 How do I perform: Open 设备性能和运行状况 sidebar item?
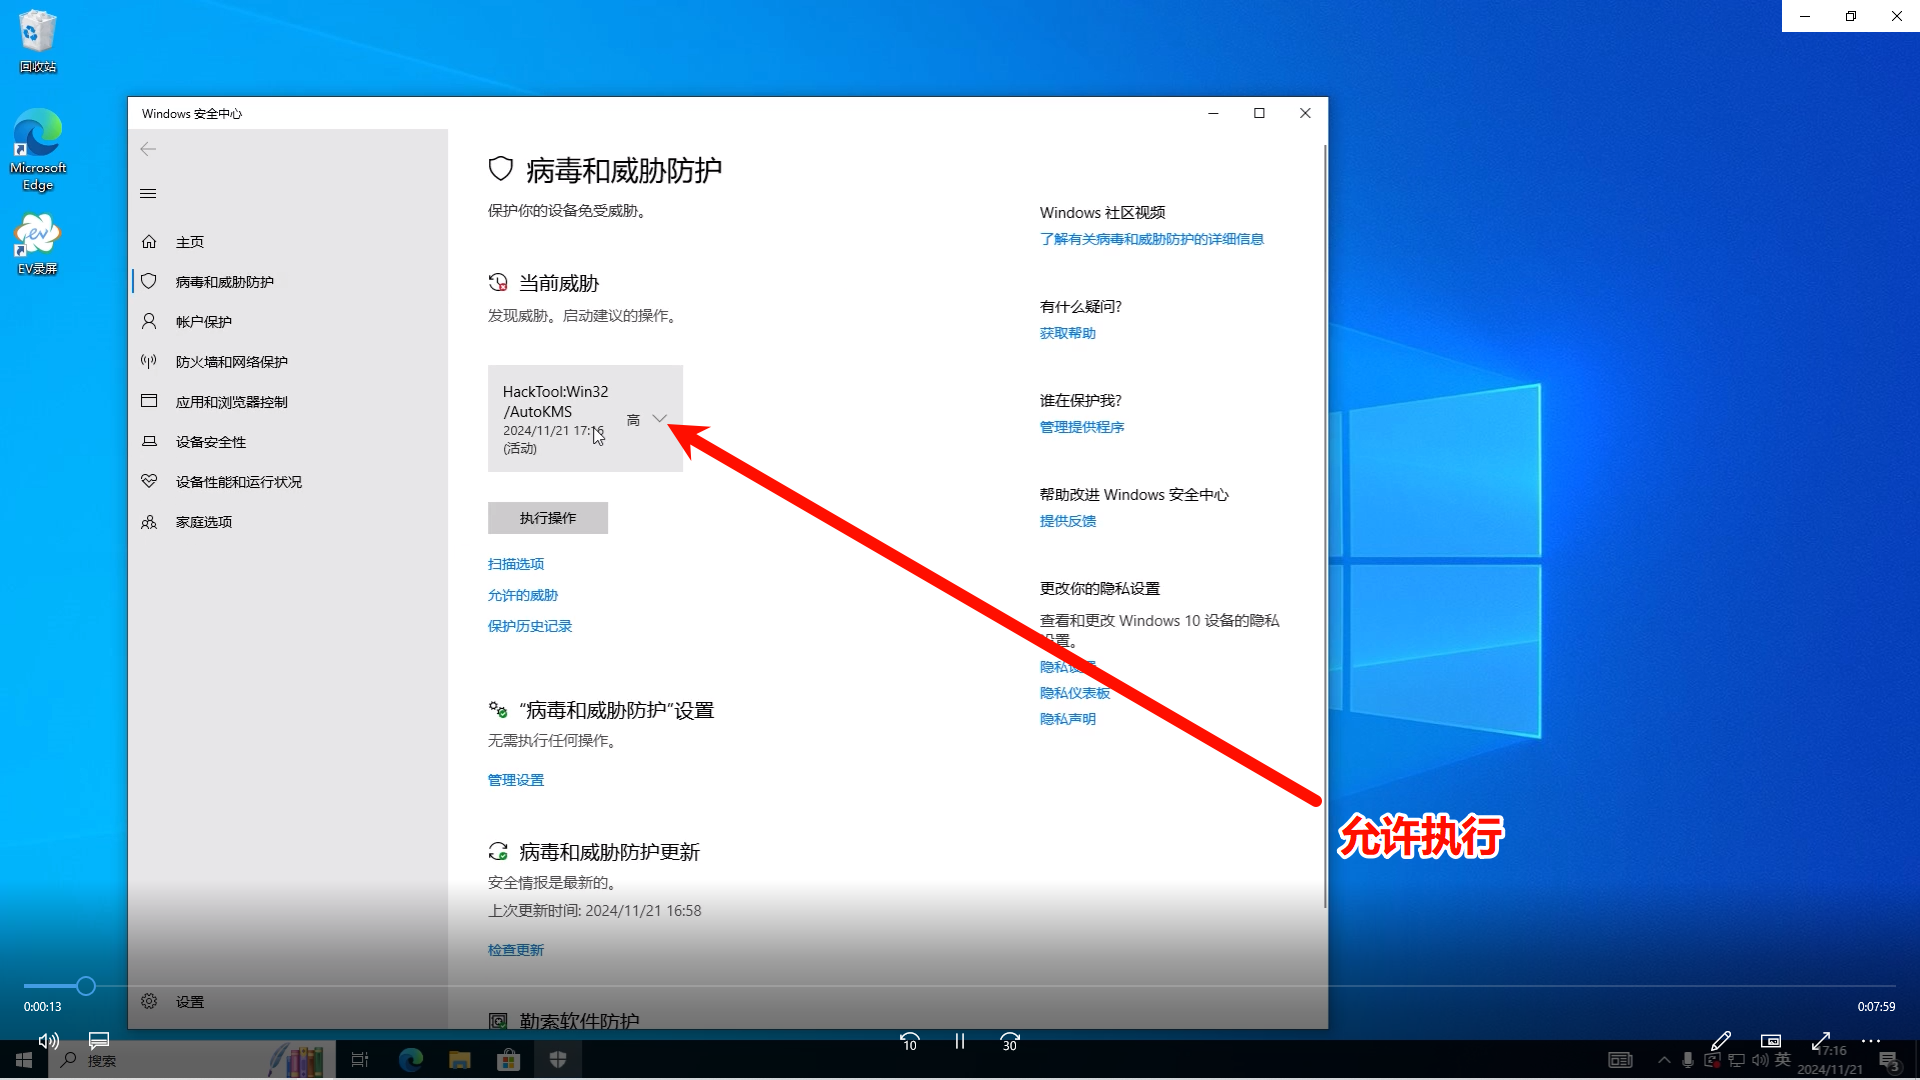coord(288,482)
